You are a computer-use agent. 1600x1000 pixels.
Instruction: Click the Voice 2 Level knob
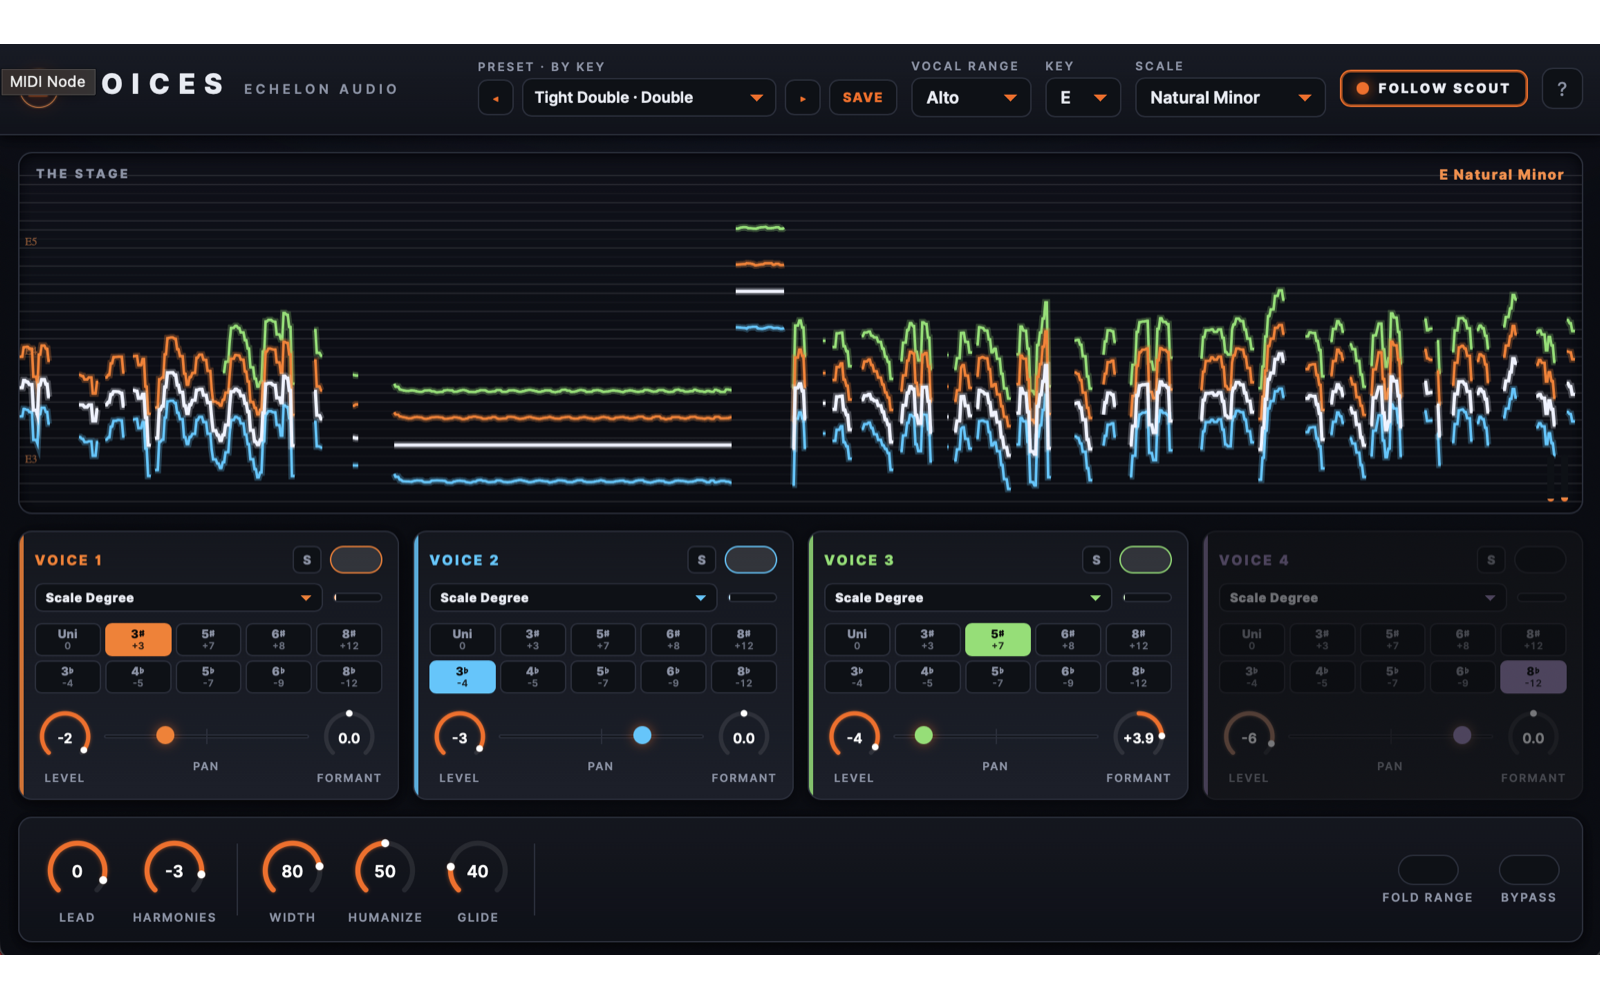[460, 738]
